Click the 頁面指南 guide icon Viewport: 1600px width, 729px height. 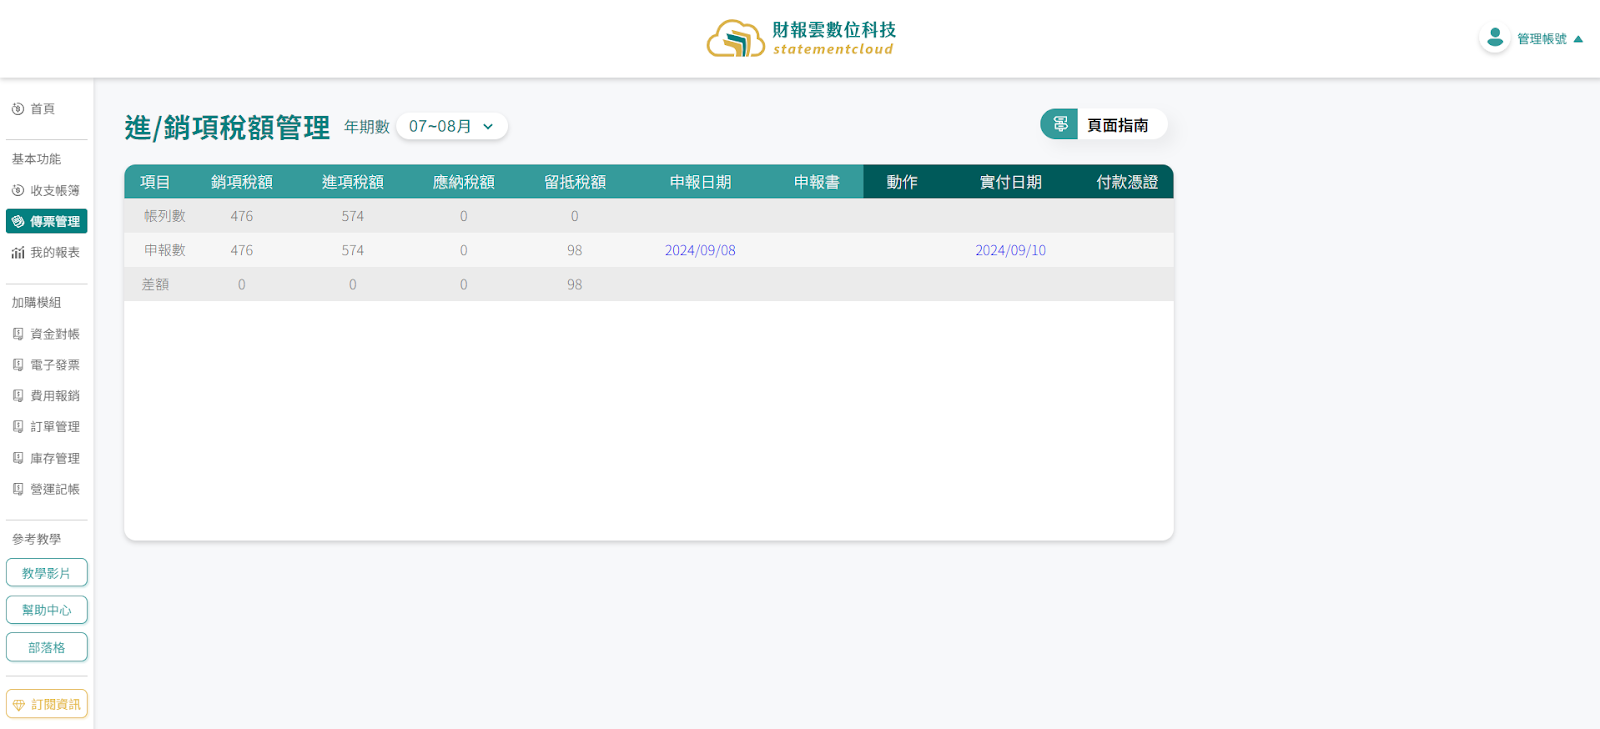[1060, 124]
